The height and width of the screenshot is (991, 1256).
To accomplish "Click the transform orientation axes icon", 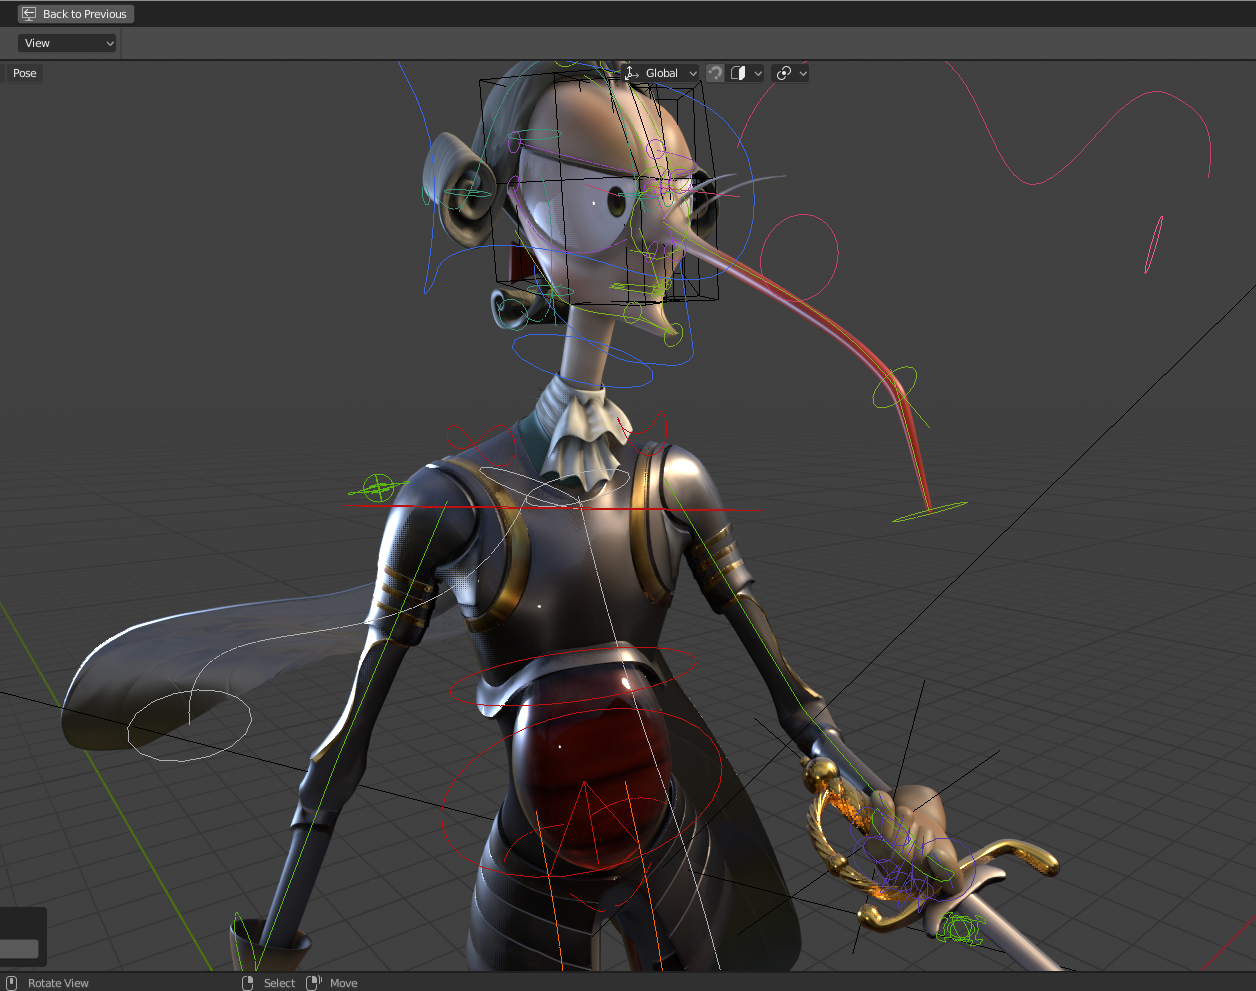I will point(632,73).
